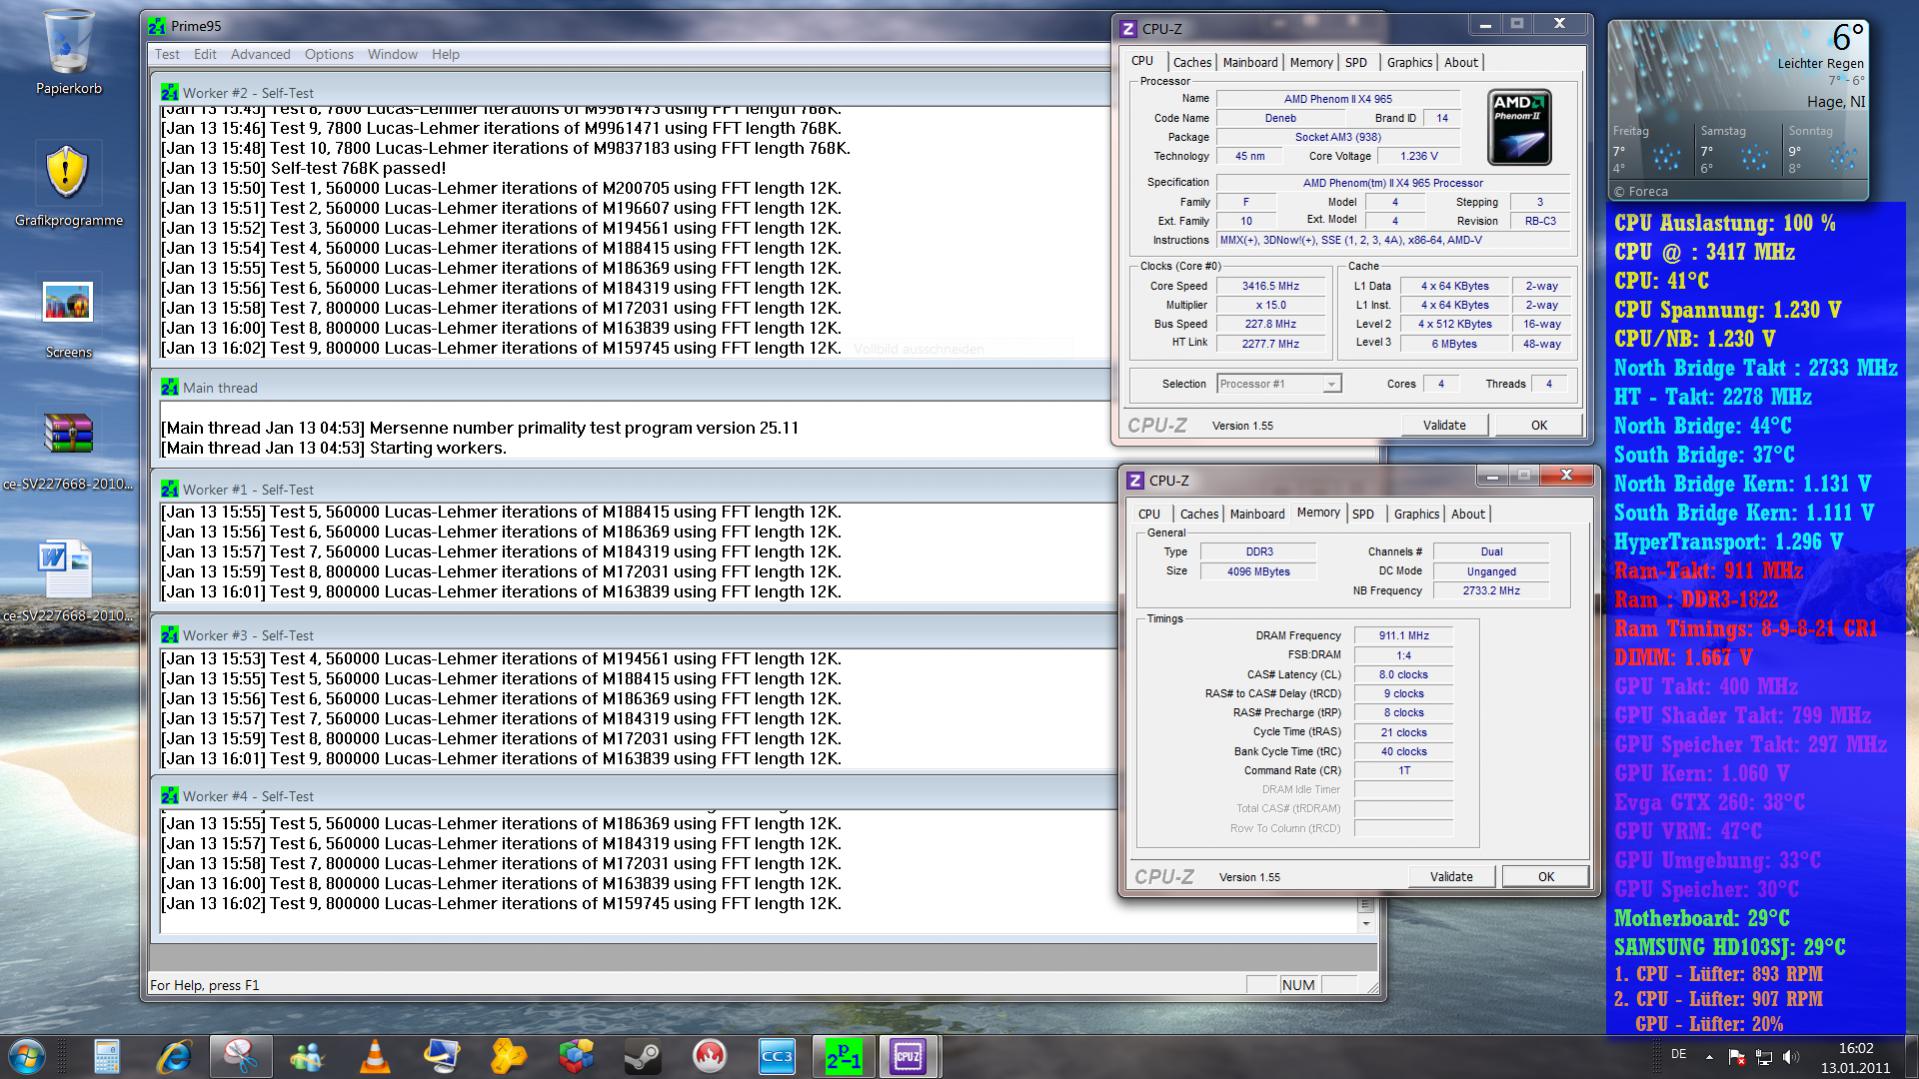Screen dimensions: 1919x1079
Task: Open Internet Explorer from the taskbar
Action: 174,1056
